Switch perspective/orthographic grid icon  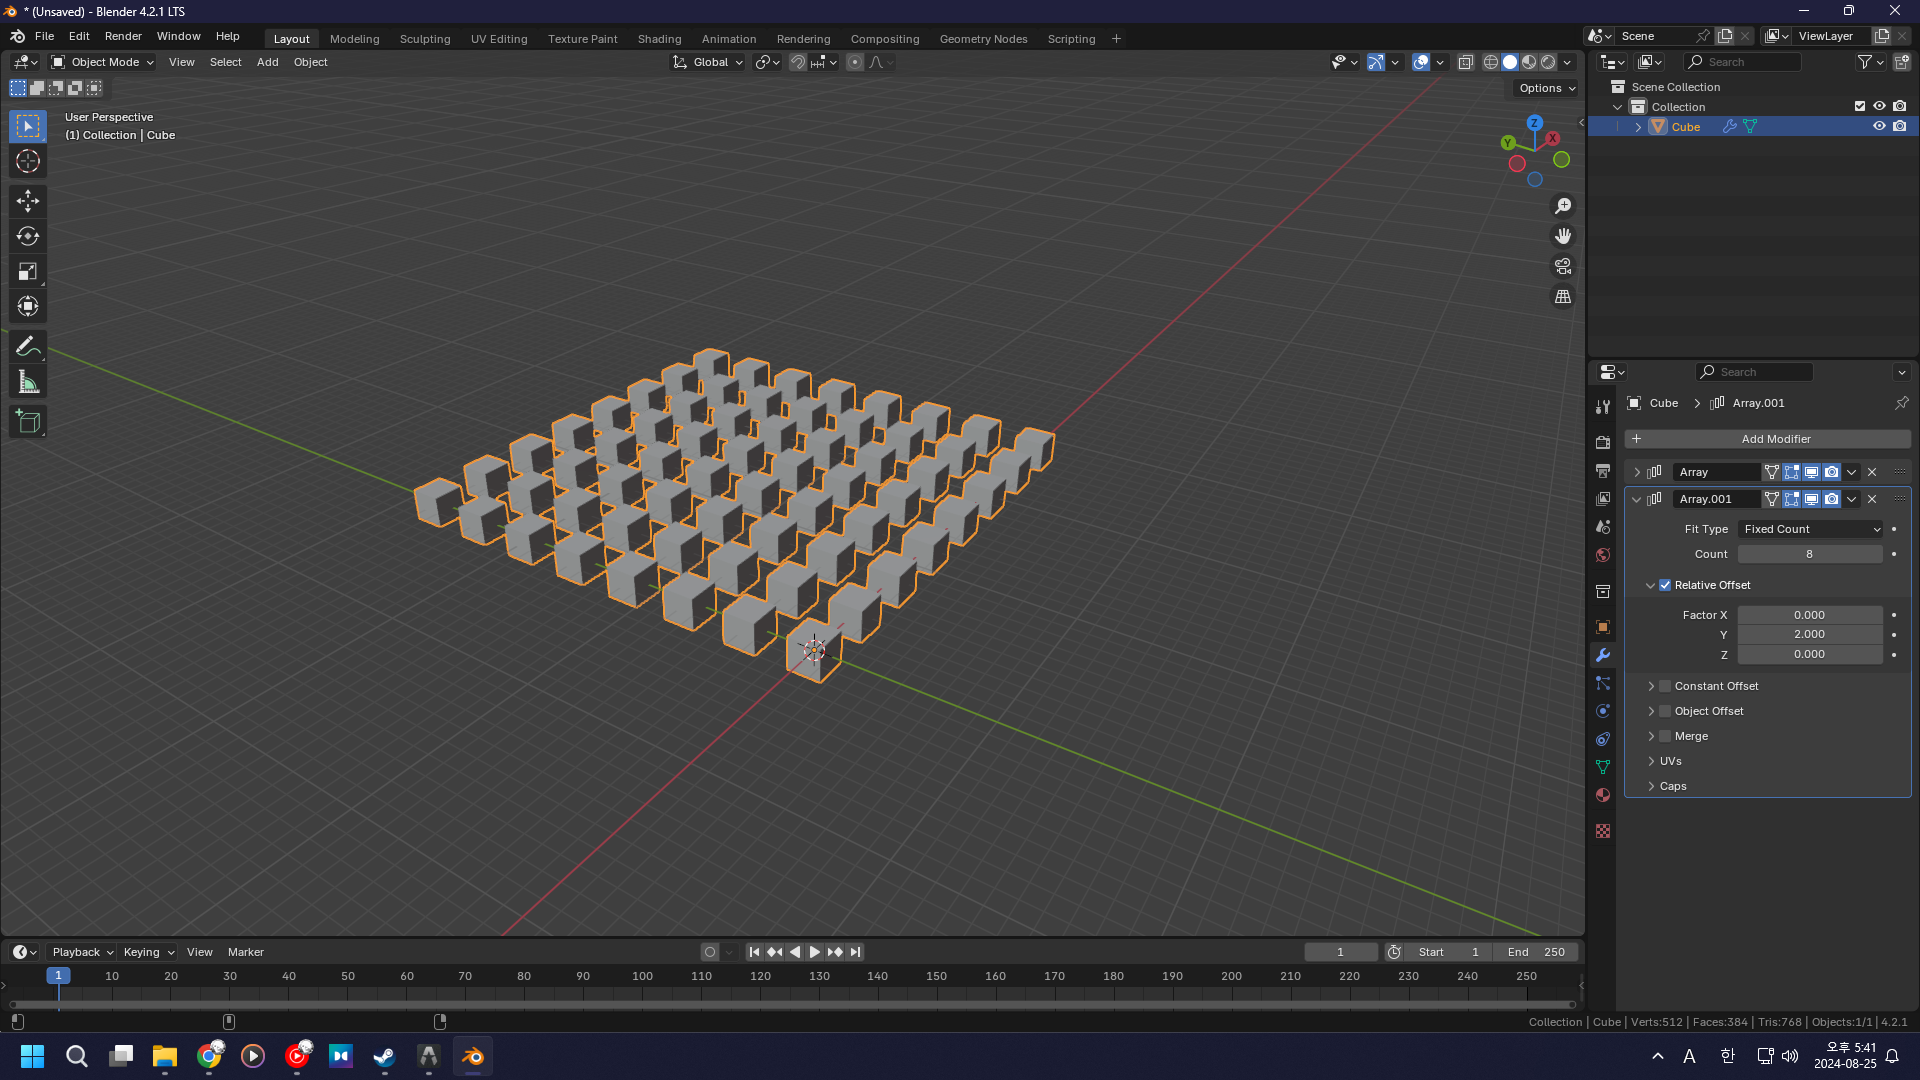1563,297
